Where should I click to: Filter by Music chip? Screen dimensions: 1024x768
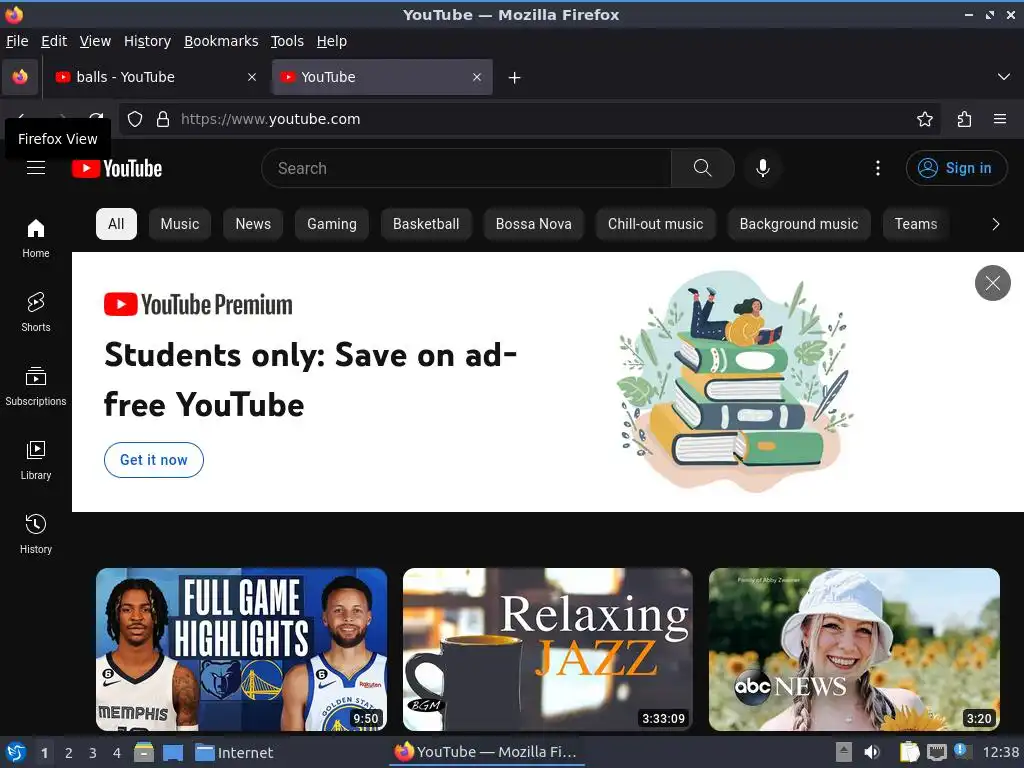pos(180,224)
